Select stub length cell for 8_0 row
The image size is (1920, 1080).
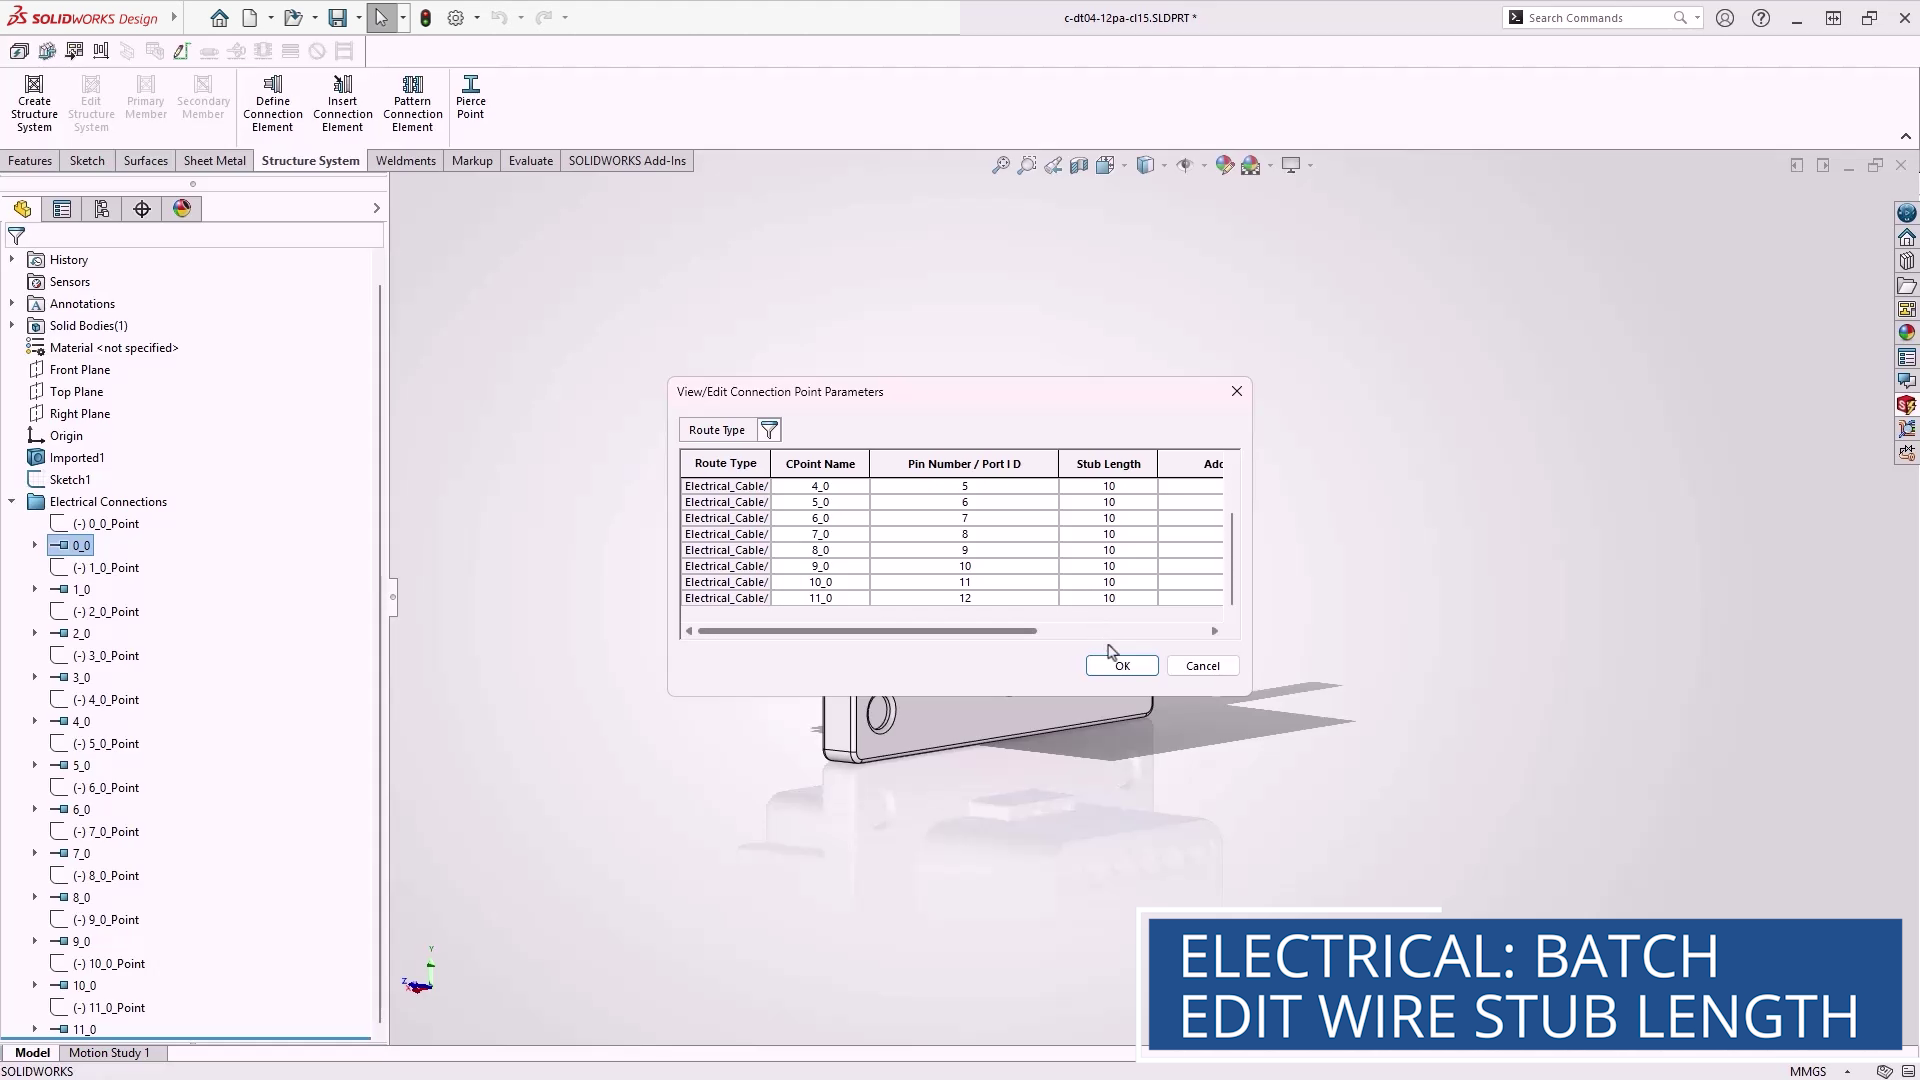click(x=1108, y=550)
